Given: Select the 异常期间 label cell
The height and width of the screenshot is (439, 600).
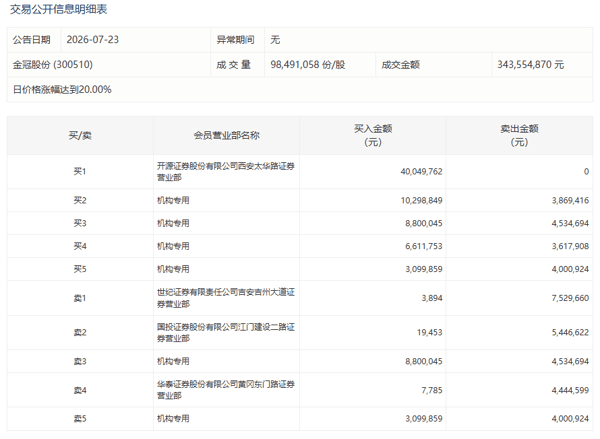Looking at the screenshot, I should pos(235,40).
